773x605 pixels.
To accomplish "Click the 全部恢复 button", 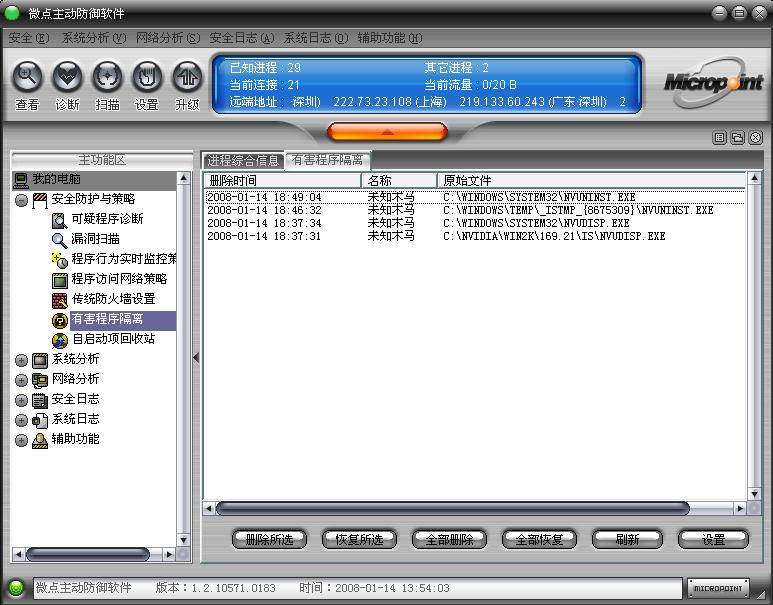I will (539, 539).
